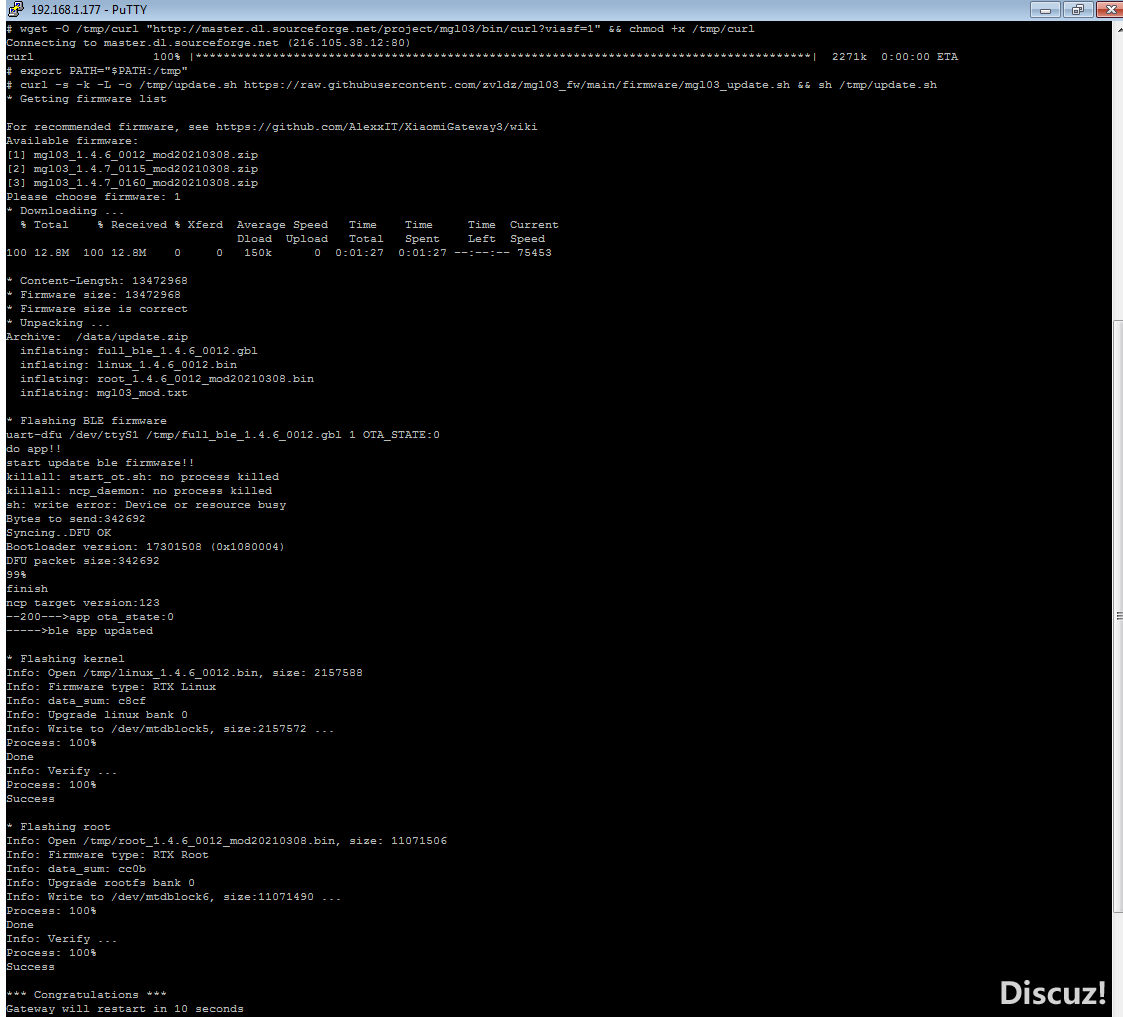The width and height of the screenshot is (1123, 1017).
Task: Click 'Available firmware:' text
Action: (72, 141)
